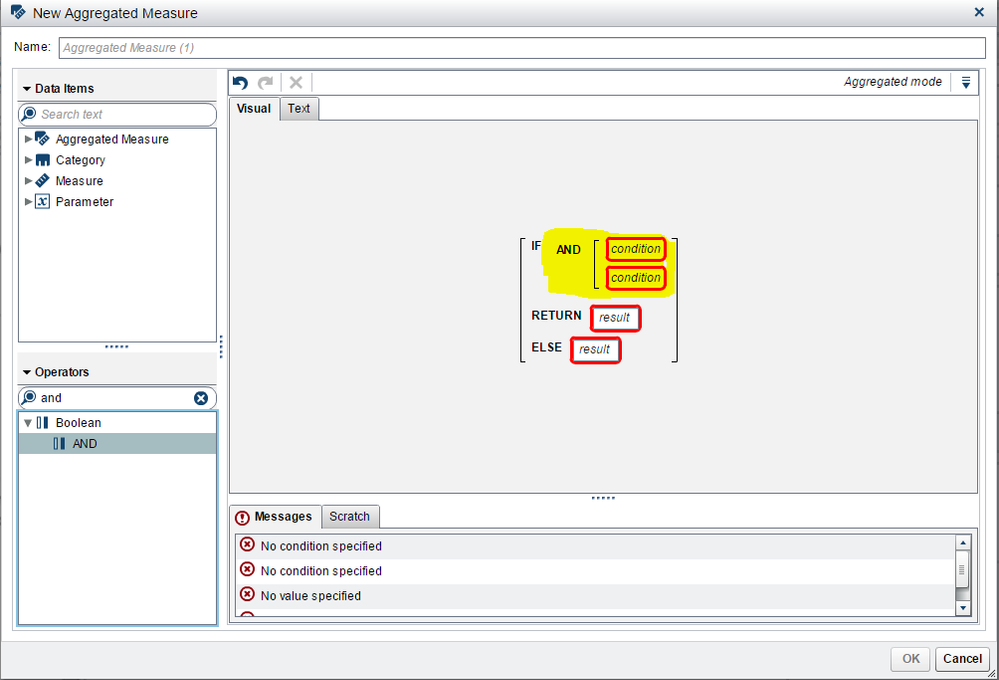Screen dimensions: 999x680
Task: Select the Aggregated Measure tree label
Action: pos(112,139)
